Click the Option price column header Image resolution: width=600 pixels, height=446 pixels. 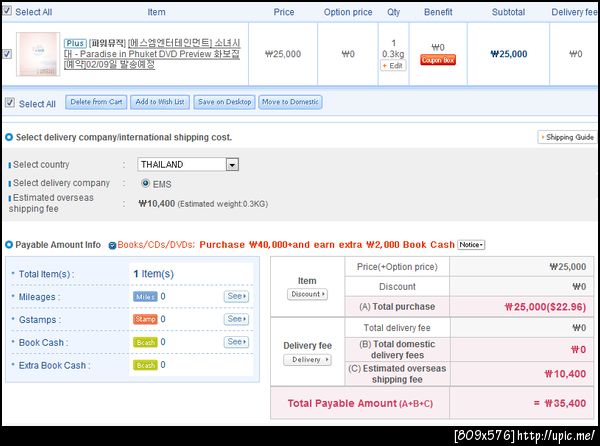click(x=348, y=12)
